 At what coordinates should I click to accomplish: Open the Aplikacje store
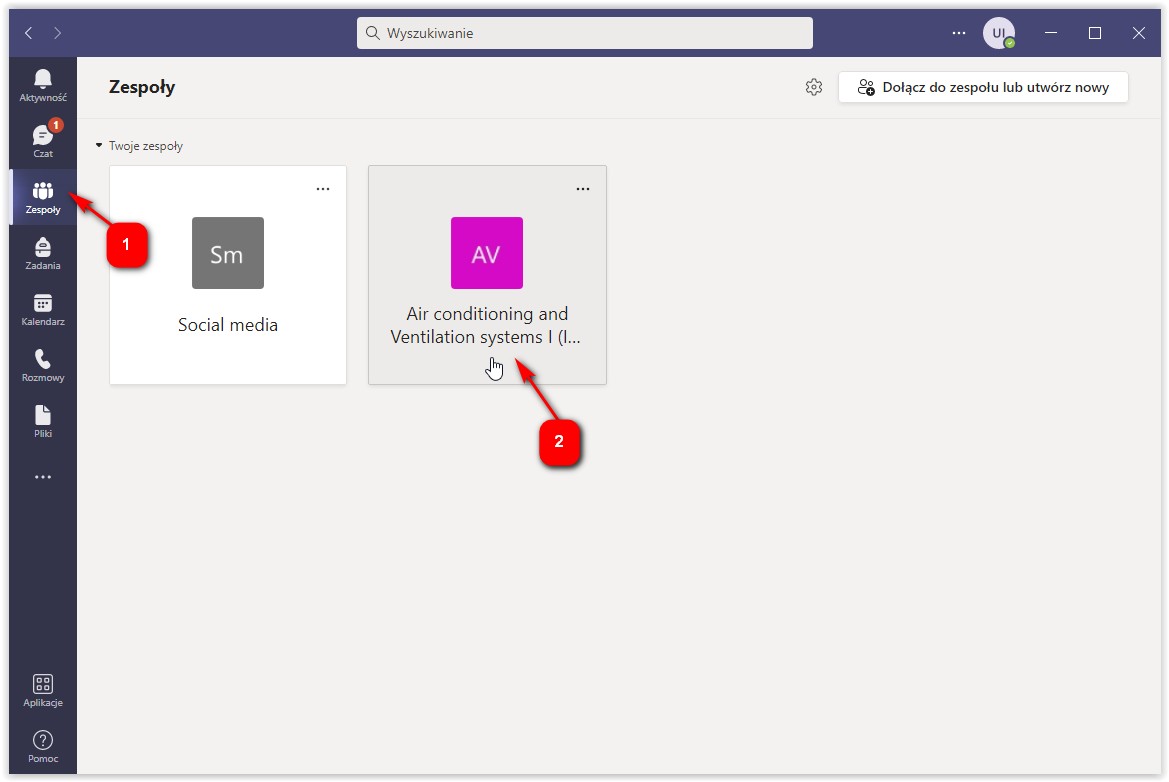point(42,690)
